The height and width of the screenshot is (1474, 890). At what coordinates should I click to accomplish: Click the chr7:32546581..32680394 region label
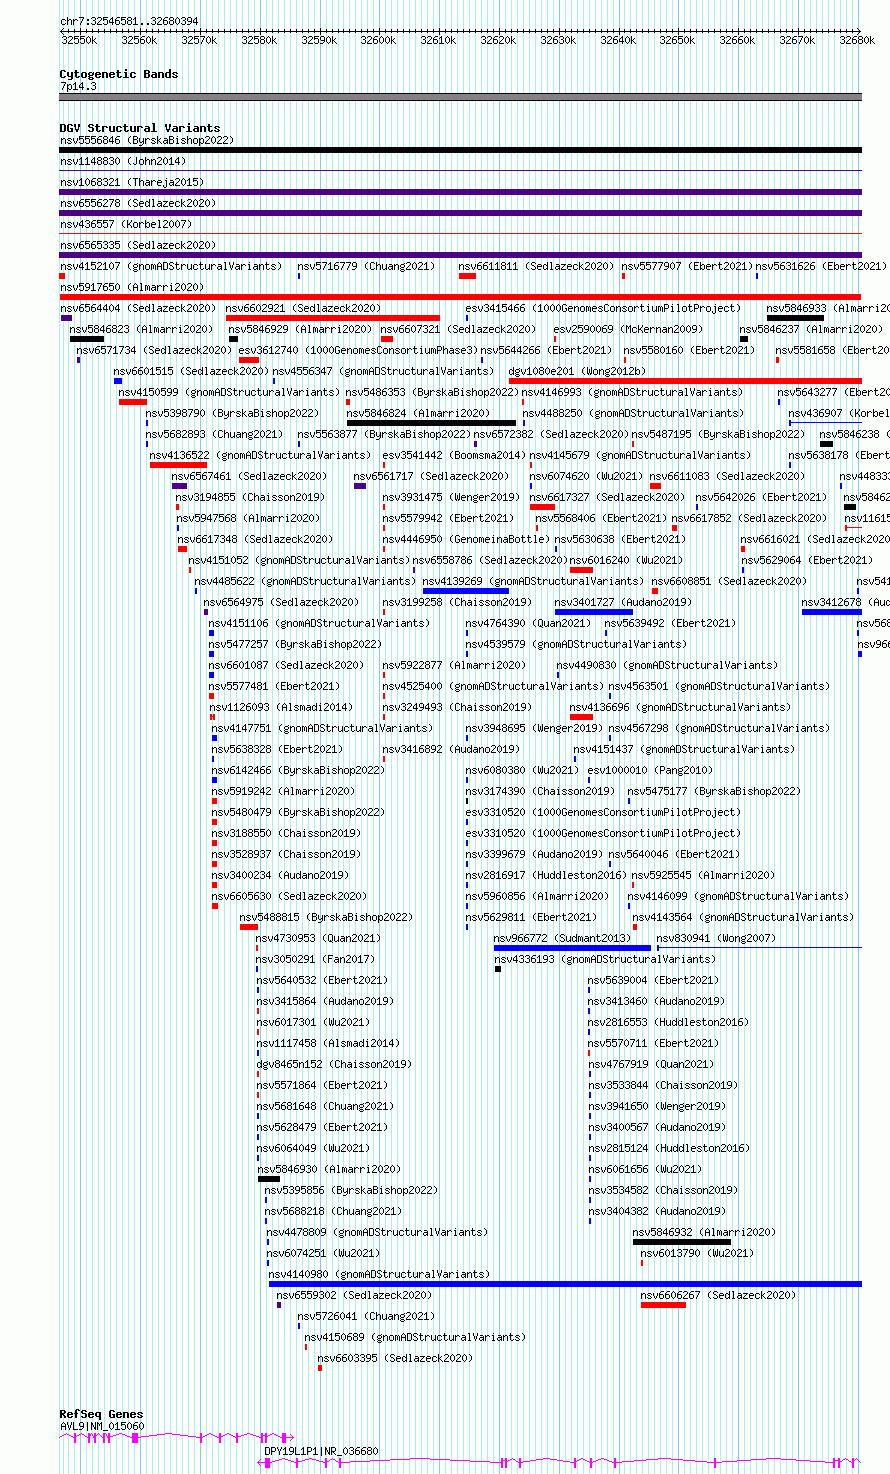point(129,21)
